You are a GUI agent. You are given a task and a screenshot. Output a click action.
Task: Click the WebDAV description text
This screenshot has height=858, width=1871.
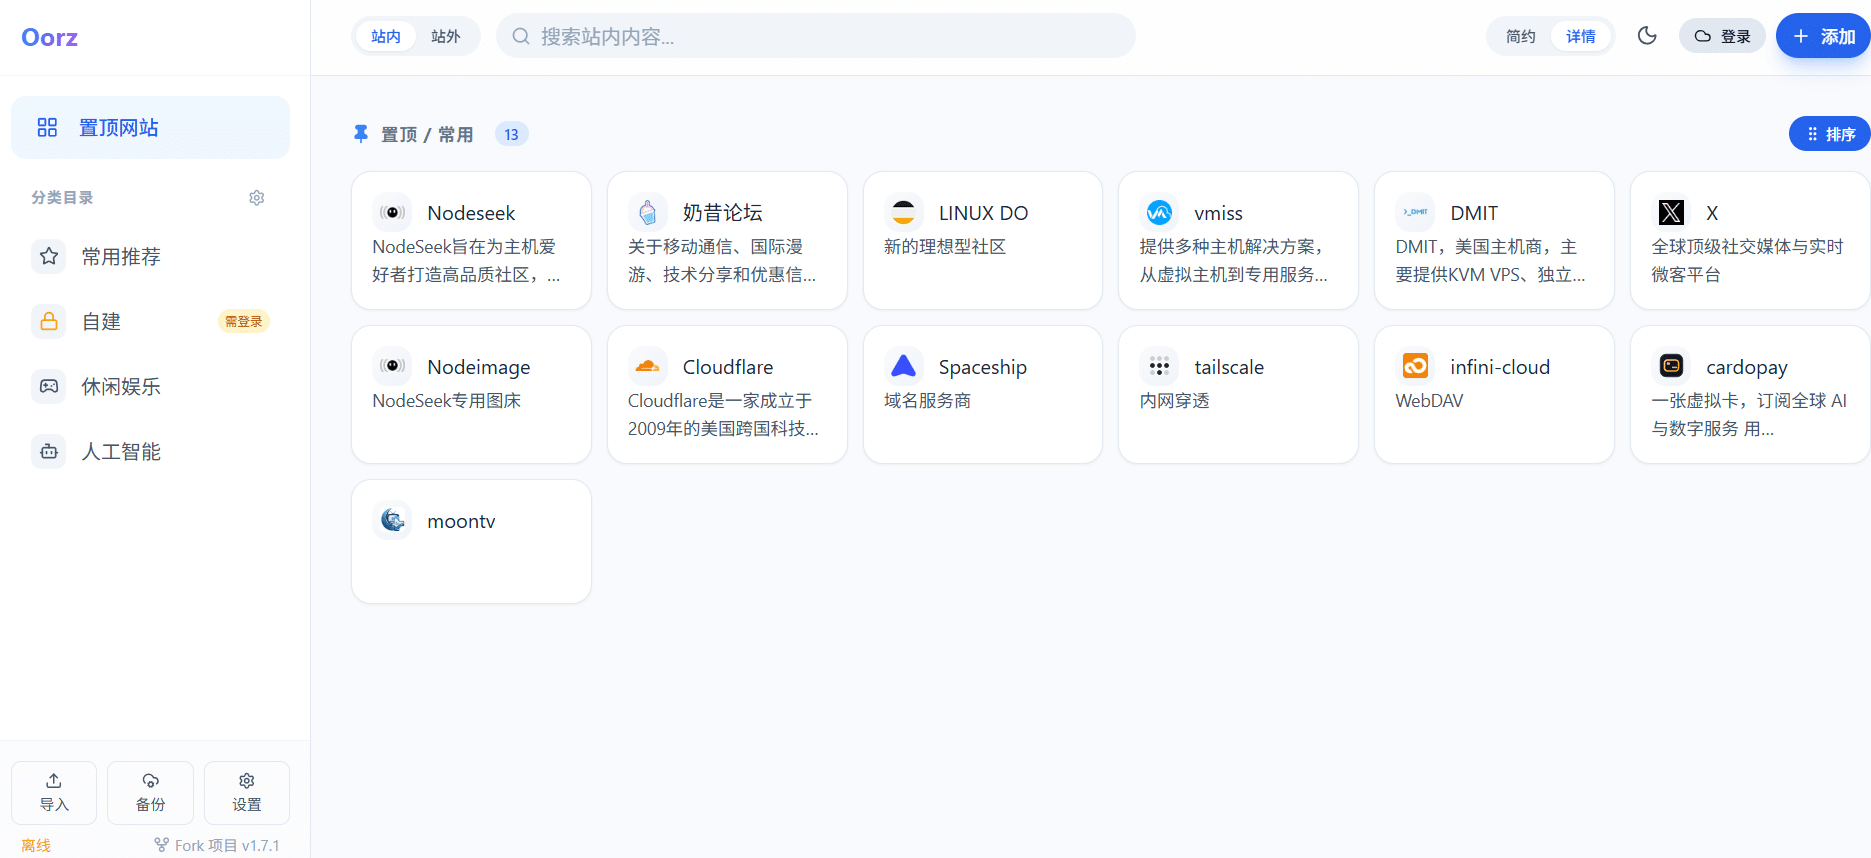click(x=1429, y=401)
